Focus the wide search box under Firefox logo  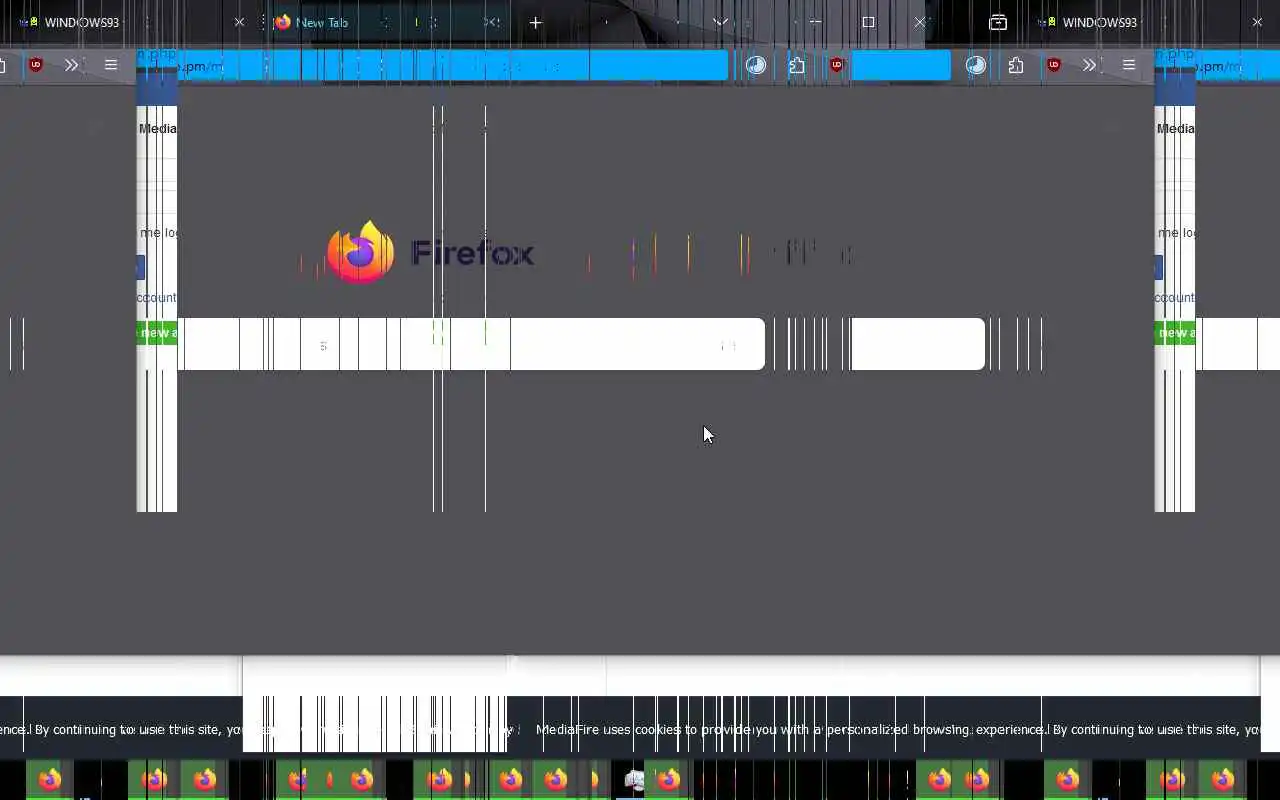[x=471, y=344]
